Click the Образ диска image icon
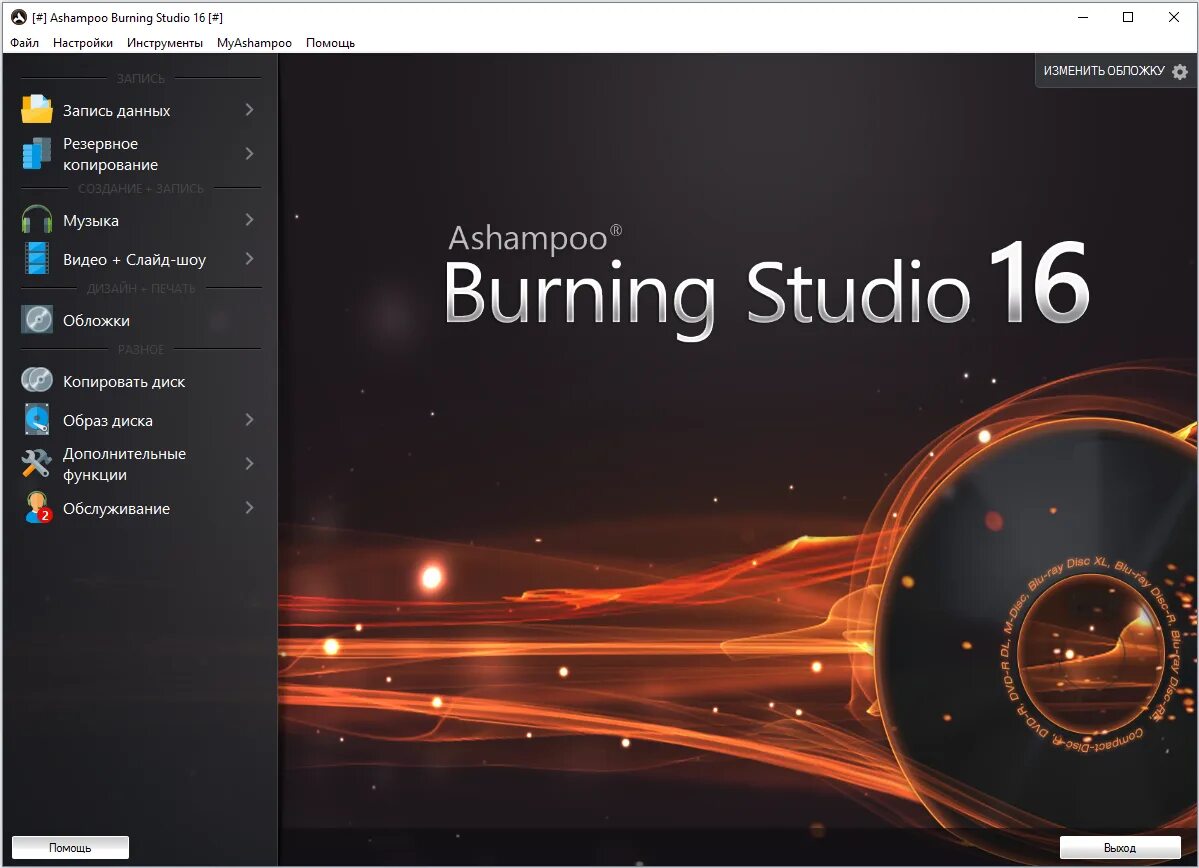Screen dimensions: 1199x868 pos(37,419)
